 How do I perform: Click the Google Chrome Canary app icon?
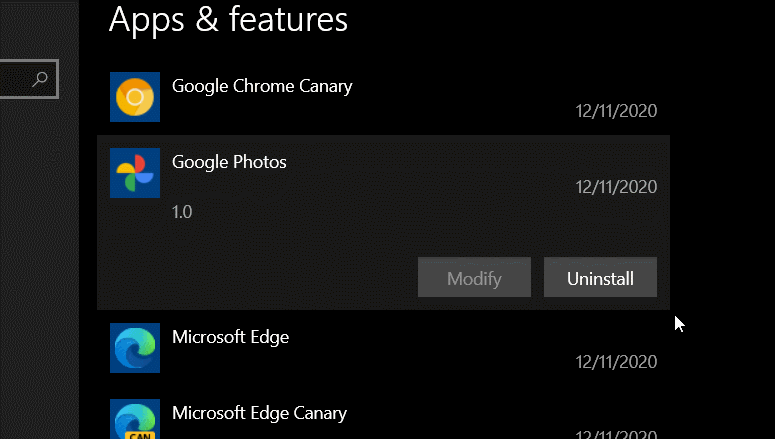click(134, 97)
